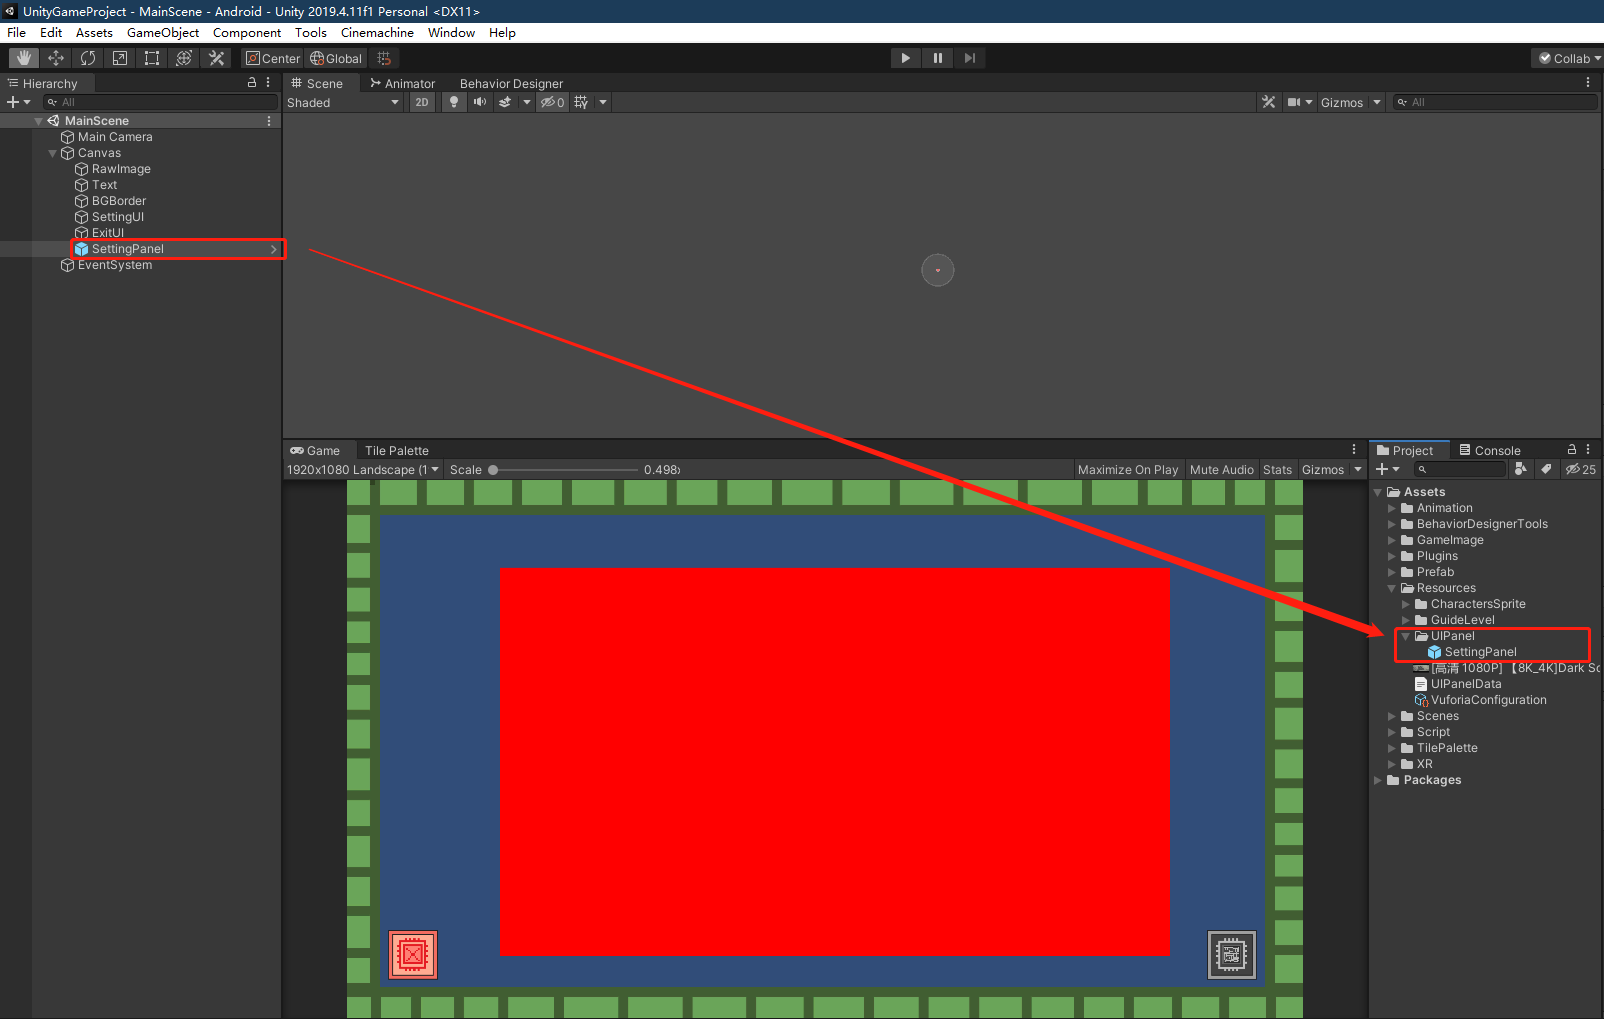The width and height of the screenshot is (1604, 1019).
Task: Click the Play button
Action: (x=905, y=58)
